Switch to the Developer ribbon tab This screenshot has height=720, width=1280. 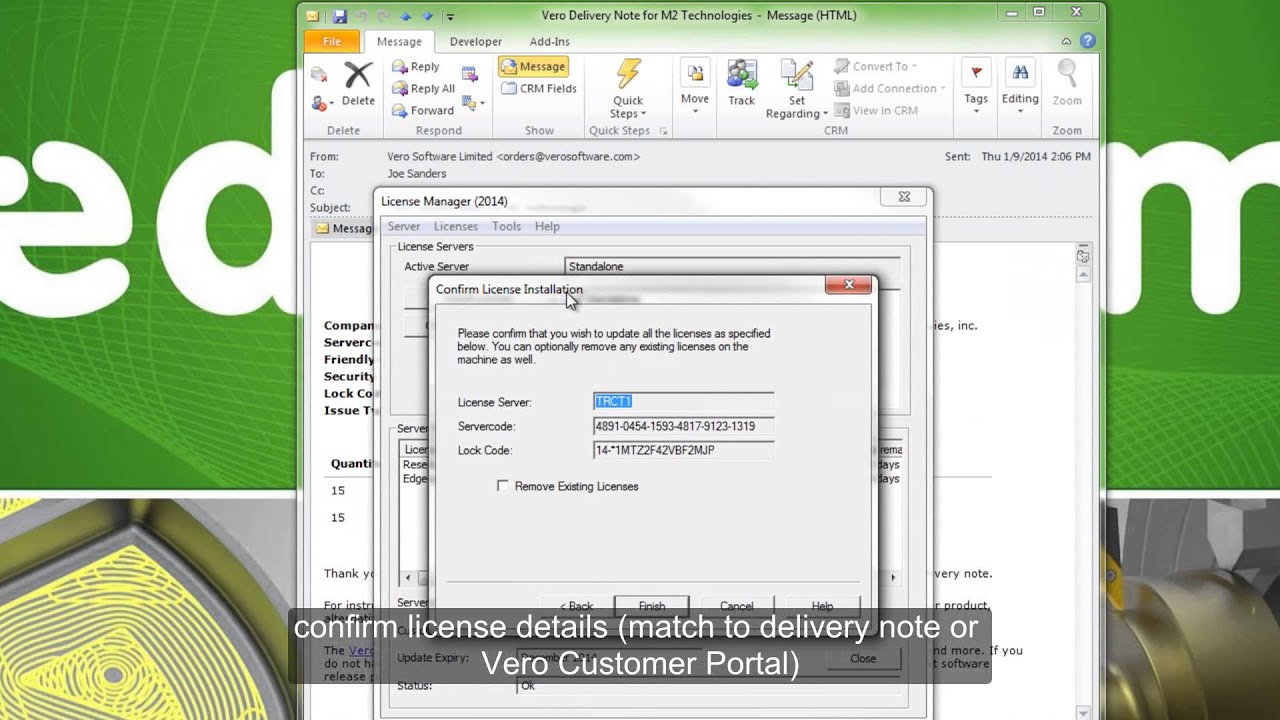click(x=476, y=41)
